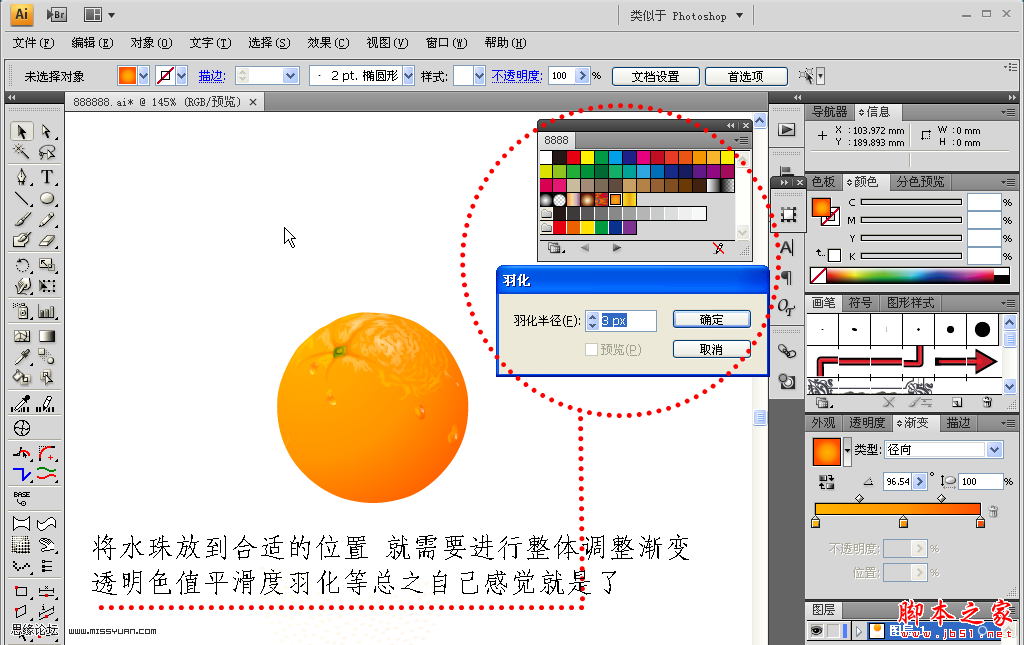Toggle layer visibility eye icon
The height and width of the screenshot is (645, 1024).
coord(816,631)
